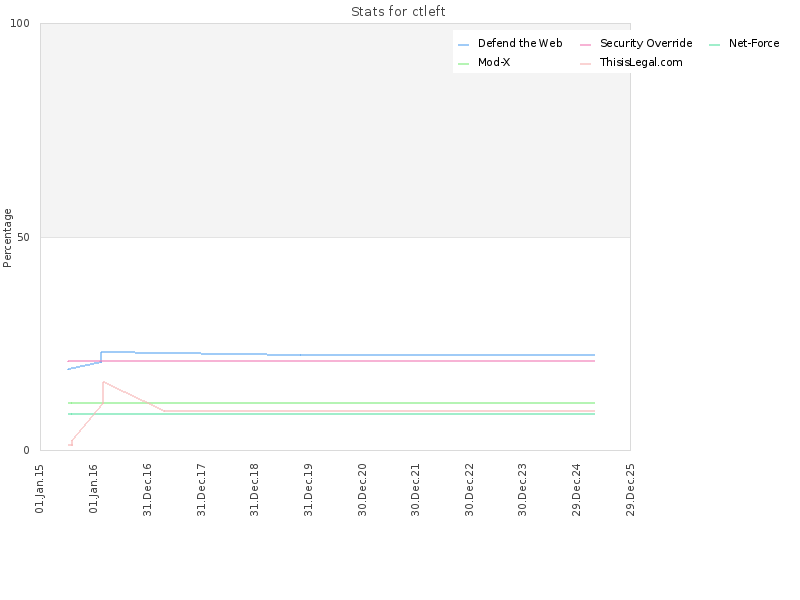Click the Net-Force legend label

[x=754, y=43]
